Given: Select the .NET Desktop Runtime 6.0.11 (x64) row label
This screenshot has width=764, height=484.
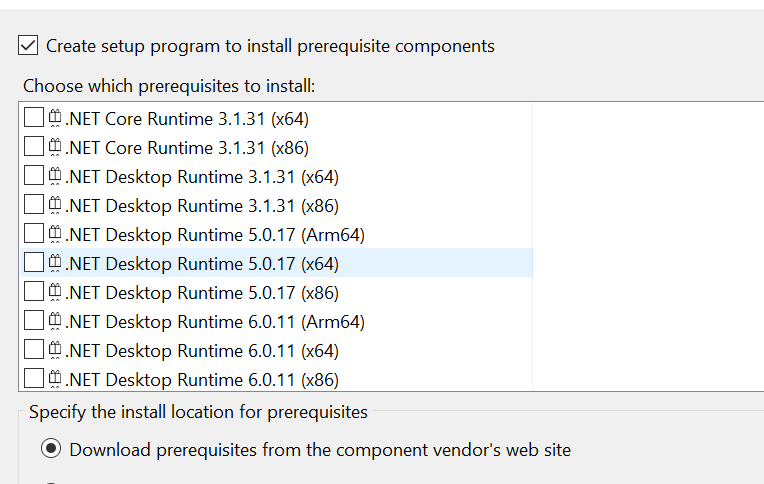Looking at the screenshot, I should [x=202, y=351].
